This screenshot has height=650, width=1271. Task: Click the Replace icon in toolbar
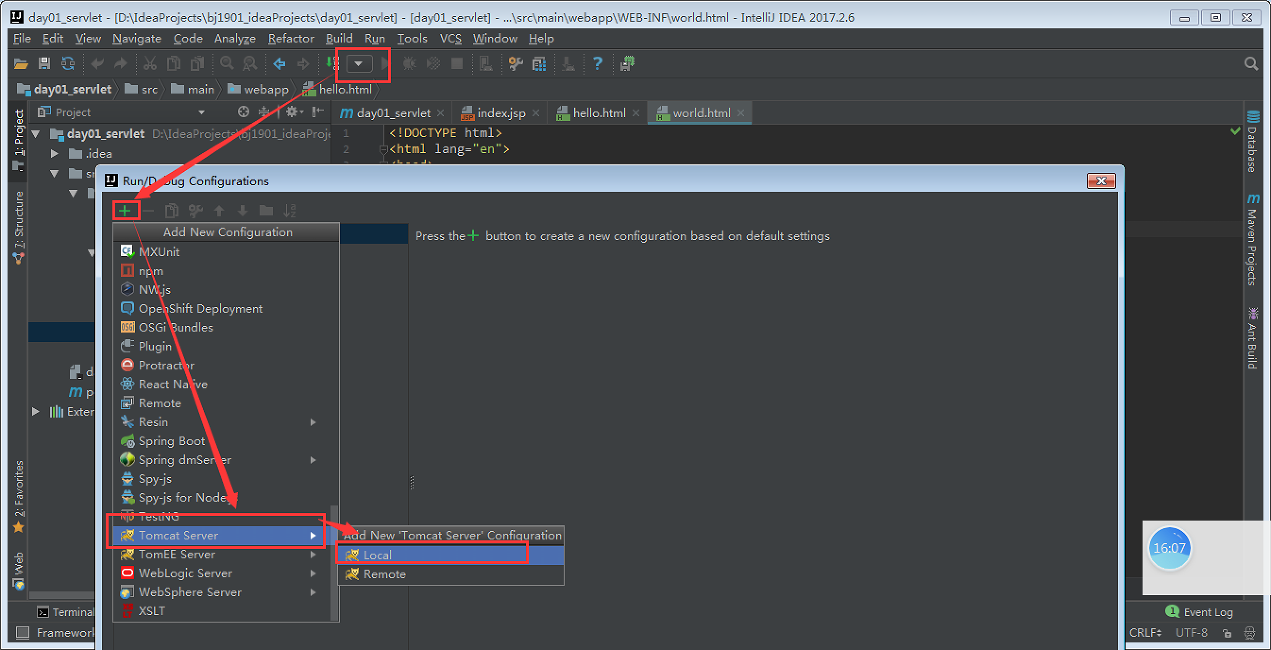[x=250, y=64]
